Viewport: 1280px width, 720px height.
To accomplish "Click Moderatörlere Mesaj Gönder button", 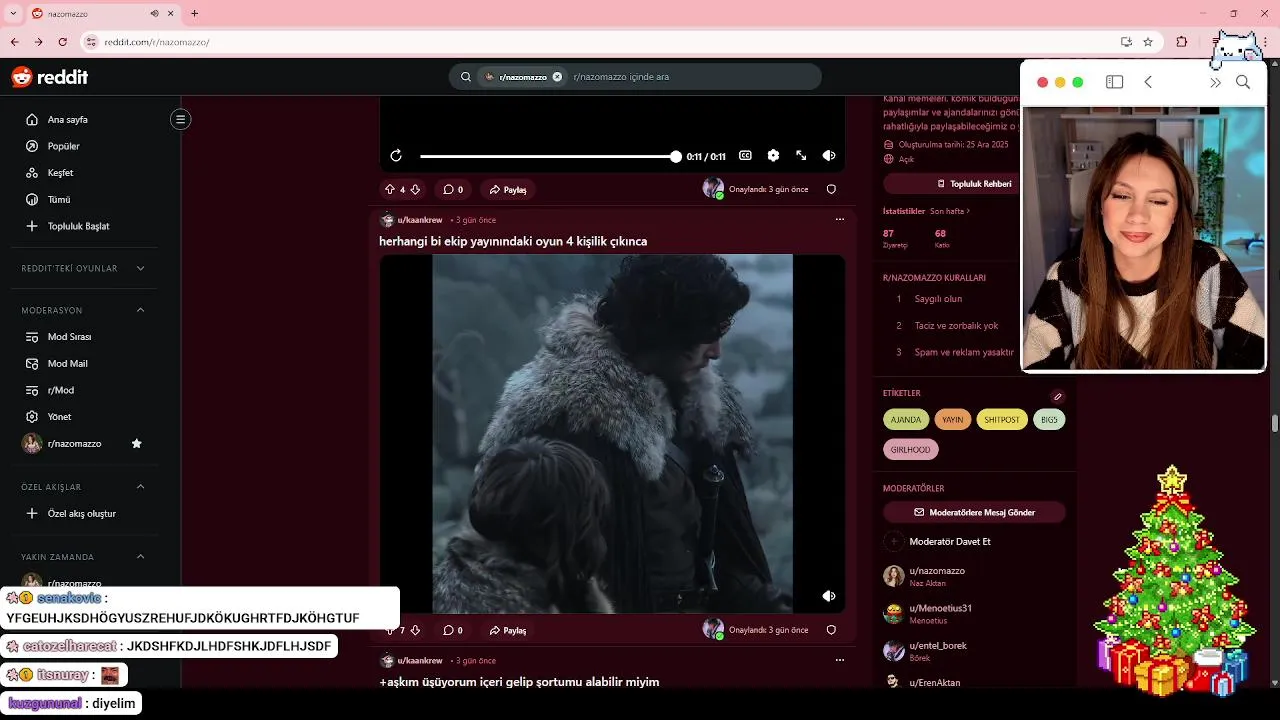I will pyautogui.click(x=974, y=512).
